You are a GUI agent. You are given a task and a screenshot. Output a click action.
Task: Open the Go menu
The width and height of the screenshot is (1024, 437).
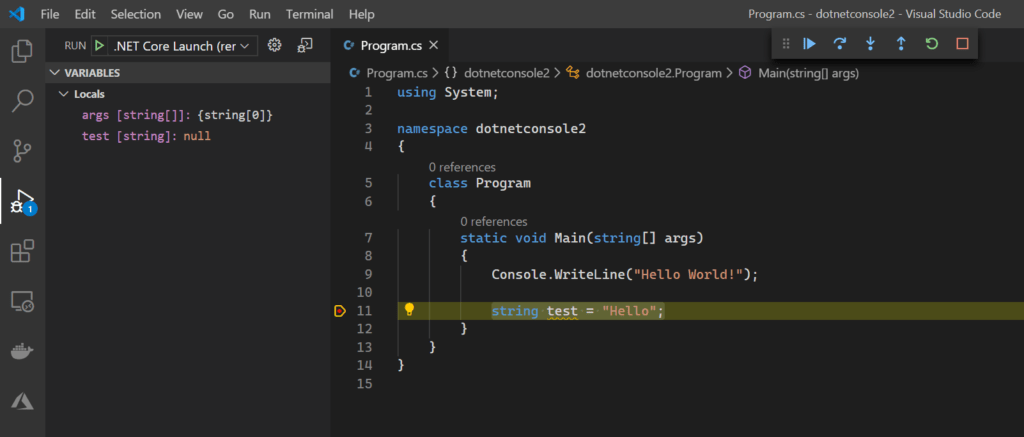226,14
